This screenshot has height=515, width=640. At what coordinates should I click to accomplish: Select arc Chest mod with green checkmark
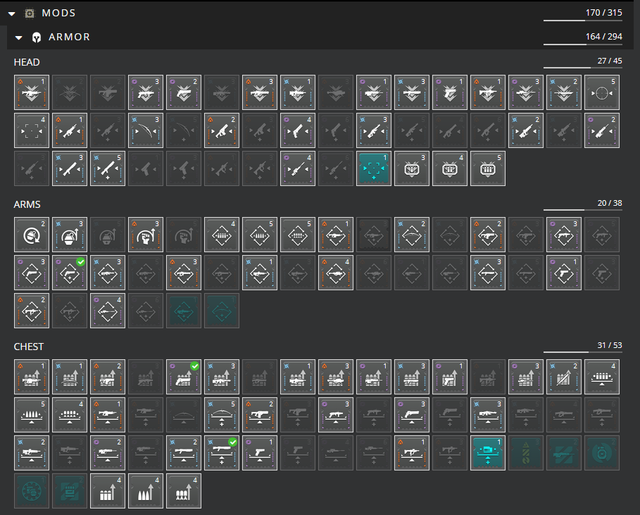pos(221,452)
